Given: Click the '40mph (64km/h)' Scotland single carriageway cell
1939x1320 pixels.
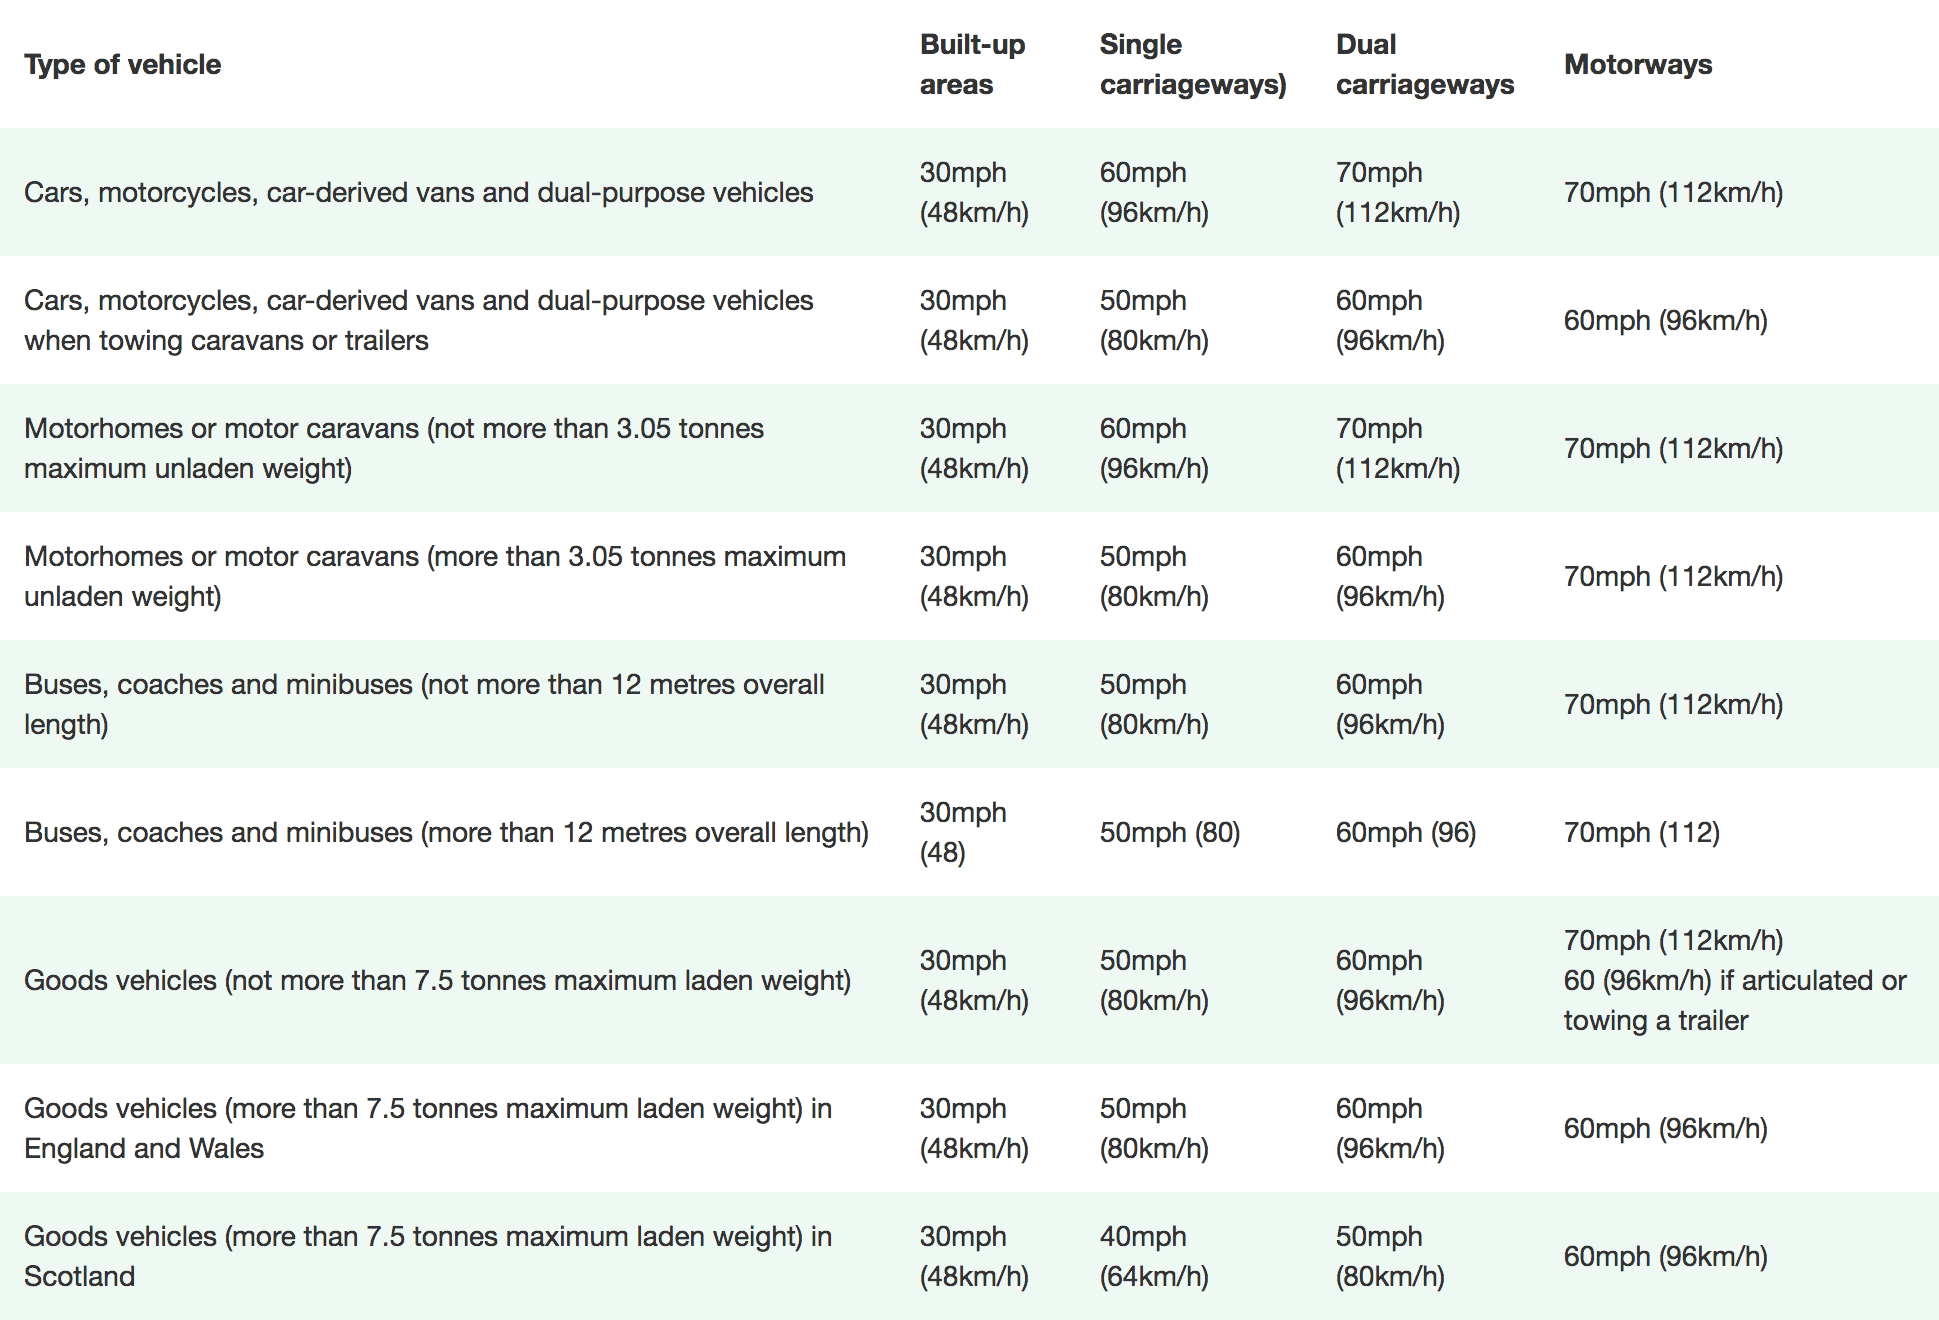Looking at the screenshot, I should [x=1154, y=1256].
